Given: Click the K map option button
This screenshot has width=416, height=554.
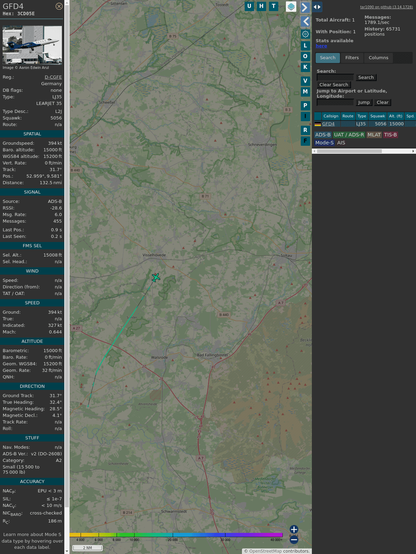Looking at the screenshot, I should (x=305, y=67).
